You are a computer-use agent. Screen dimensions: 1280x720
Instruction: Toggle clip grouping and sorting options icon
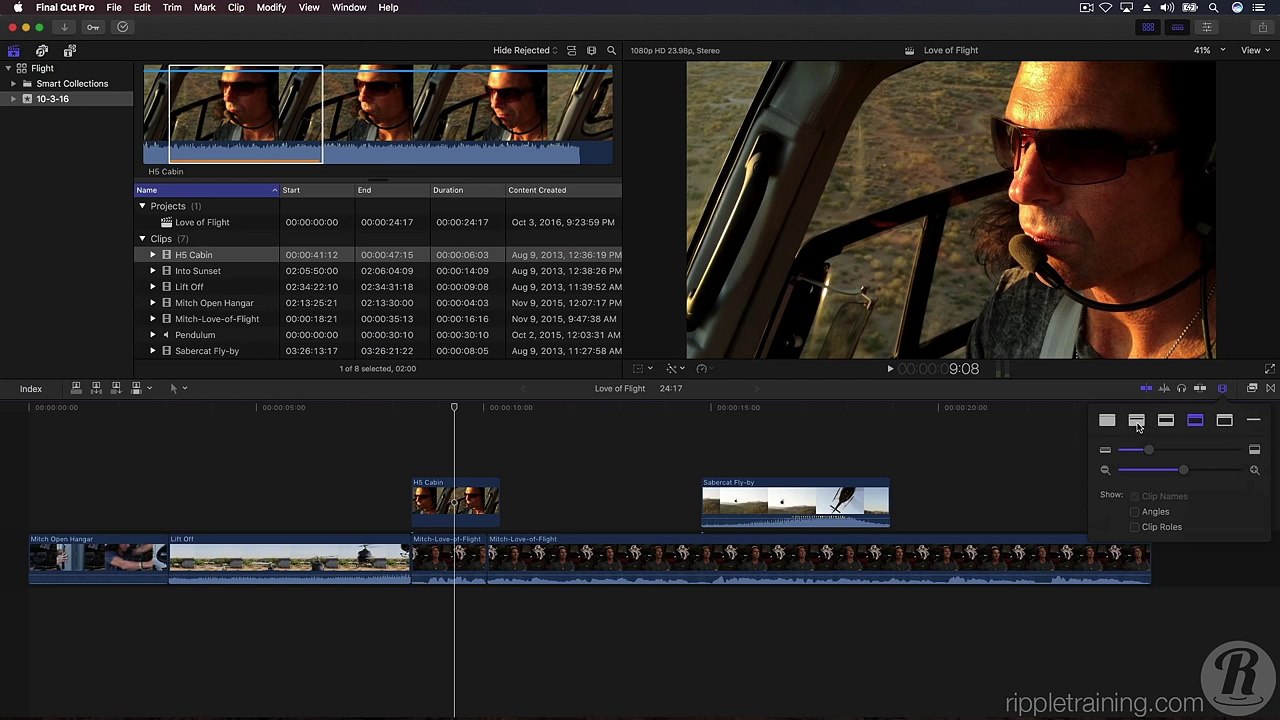point(571,50)
